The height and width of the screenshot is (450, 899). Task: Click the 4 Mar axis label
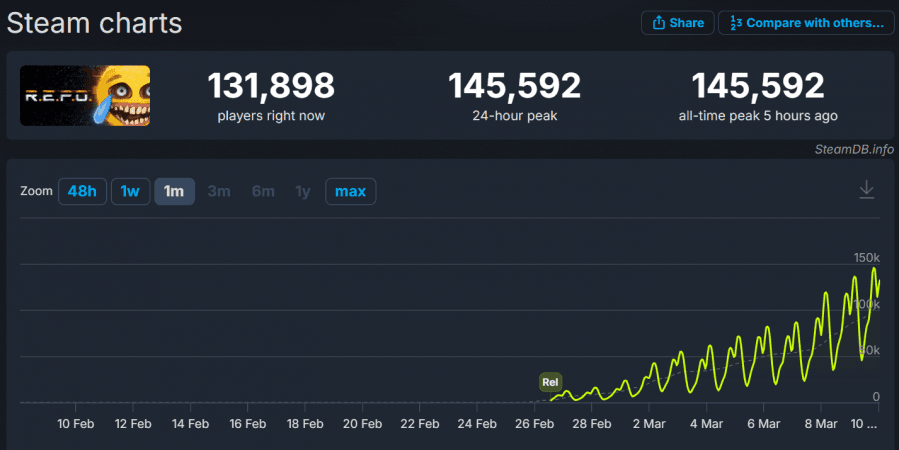click(706, 424)
